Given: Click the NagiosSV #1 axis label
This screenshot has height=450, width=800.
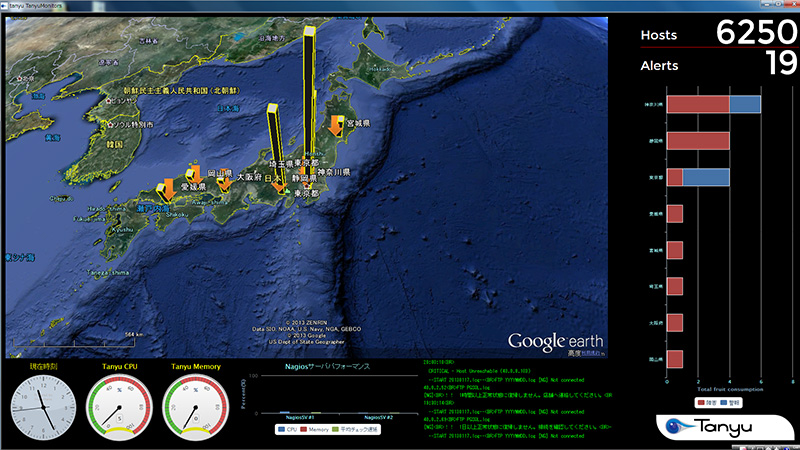Looking at the screenshot, I should click(x=300, y=417).
